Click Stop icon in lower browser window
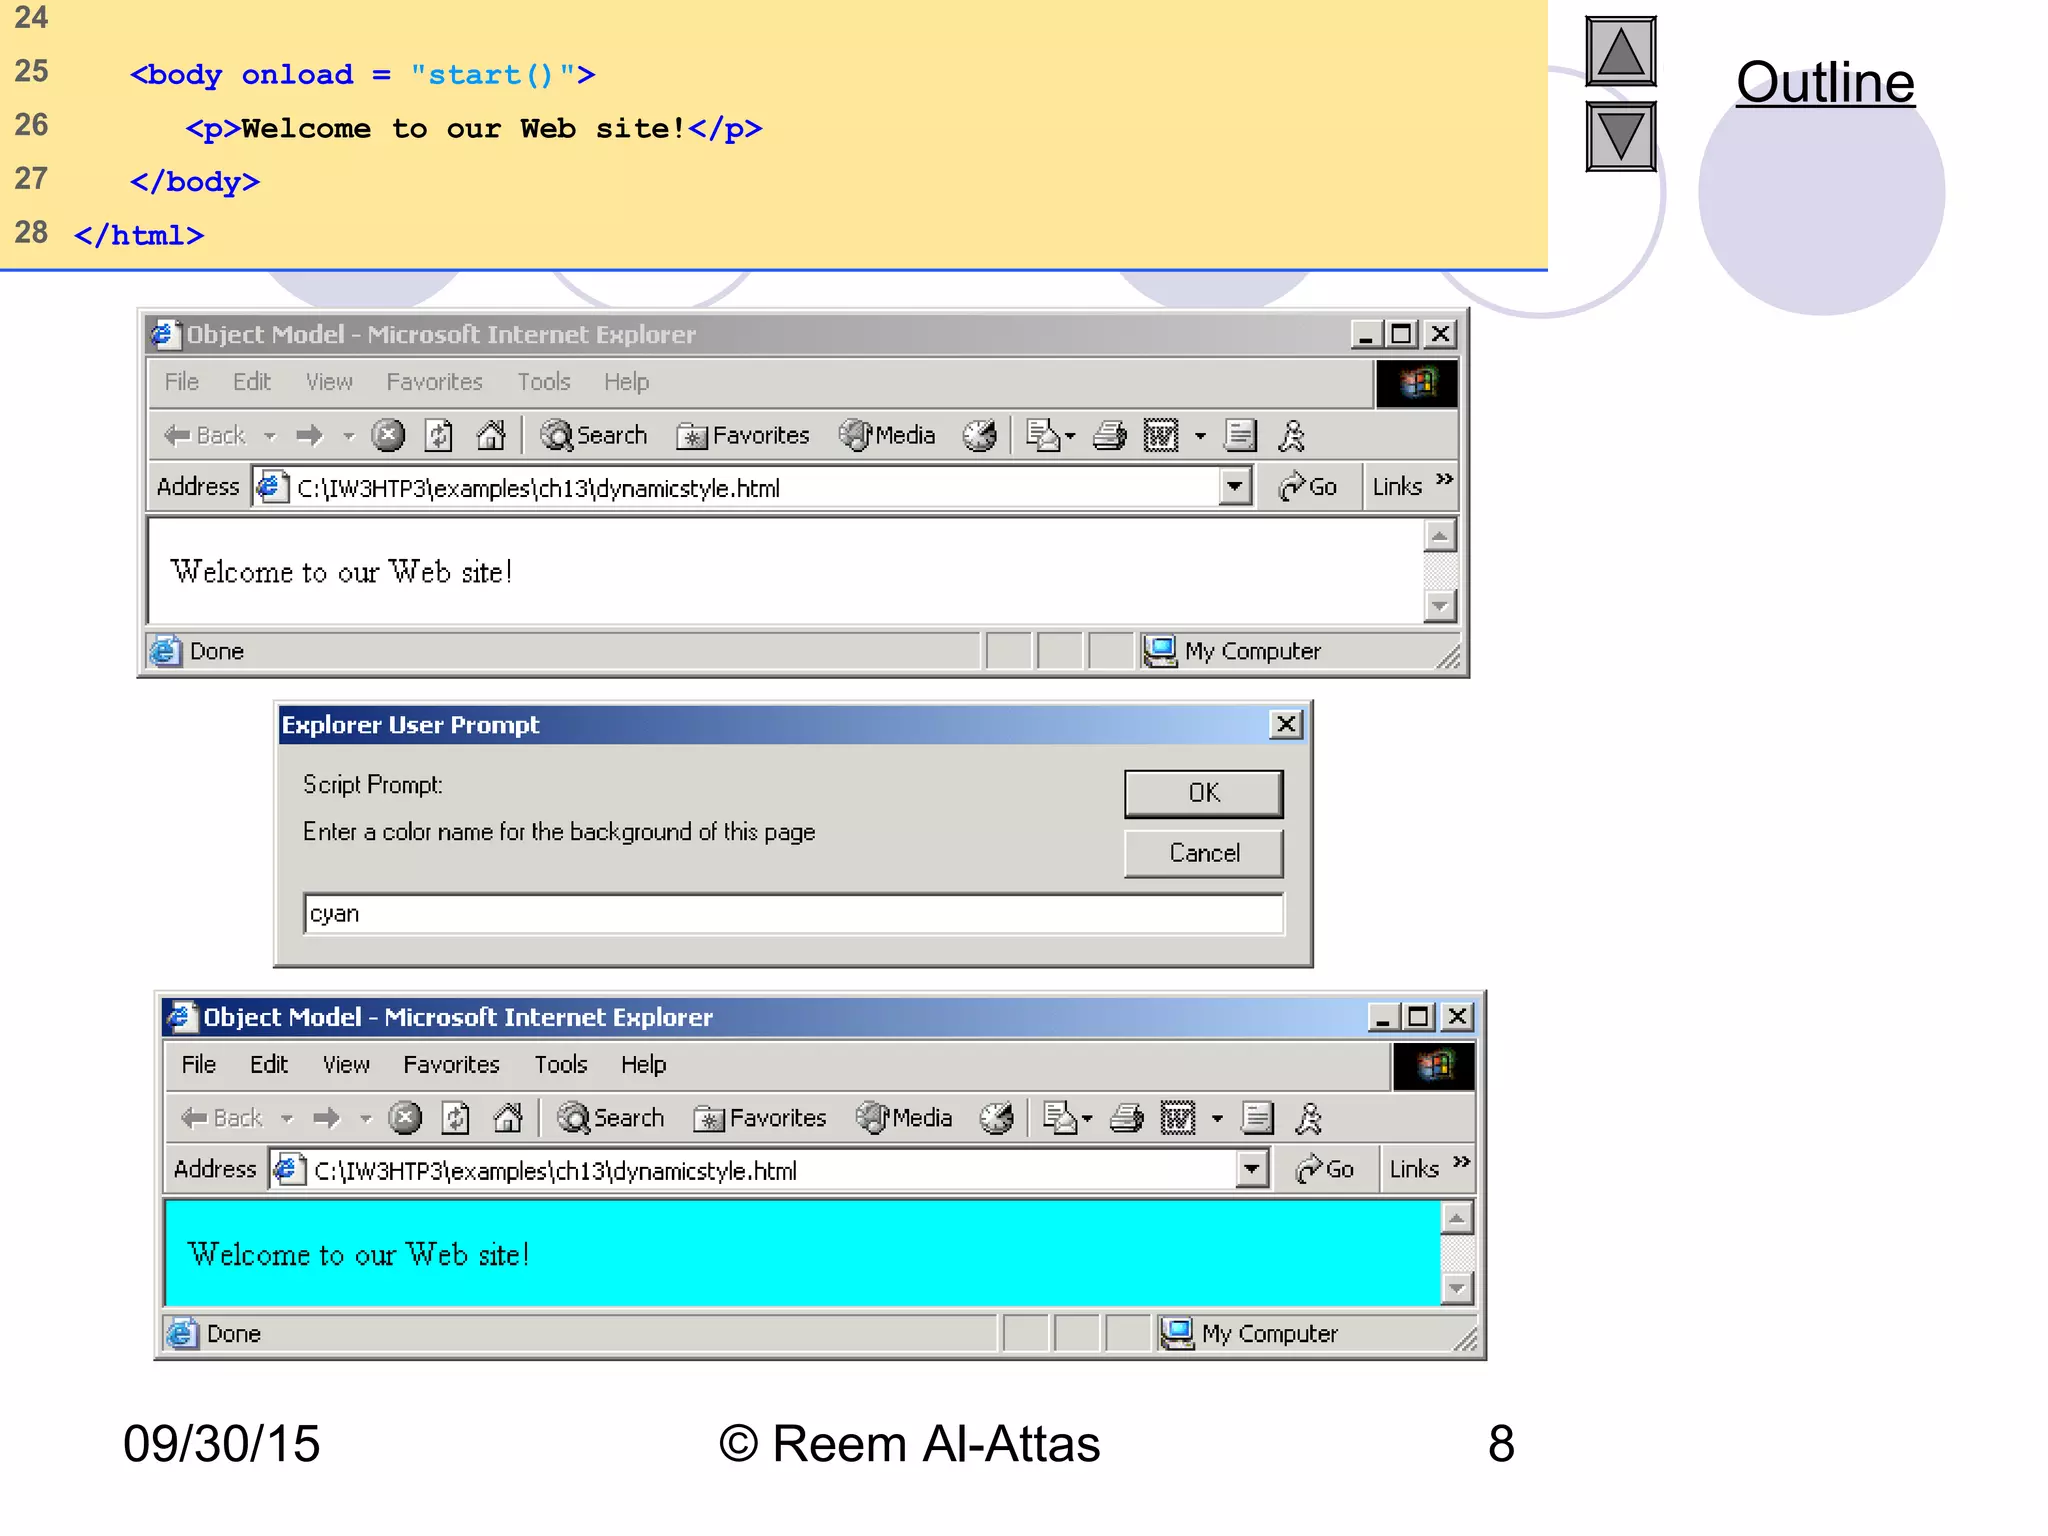The image size is (2048, 1536). (x=405, y=1118)
